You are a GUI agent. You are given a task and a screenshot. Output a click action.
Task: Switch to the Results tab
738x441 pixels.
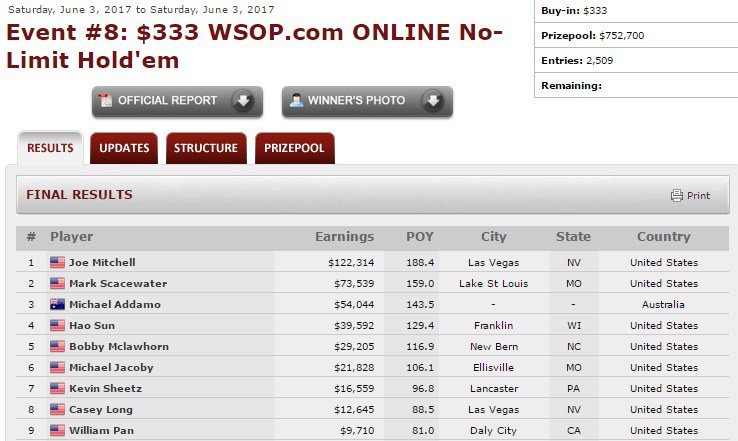[50, 148]
